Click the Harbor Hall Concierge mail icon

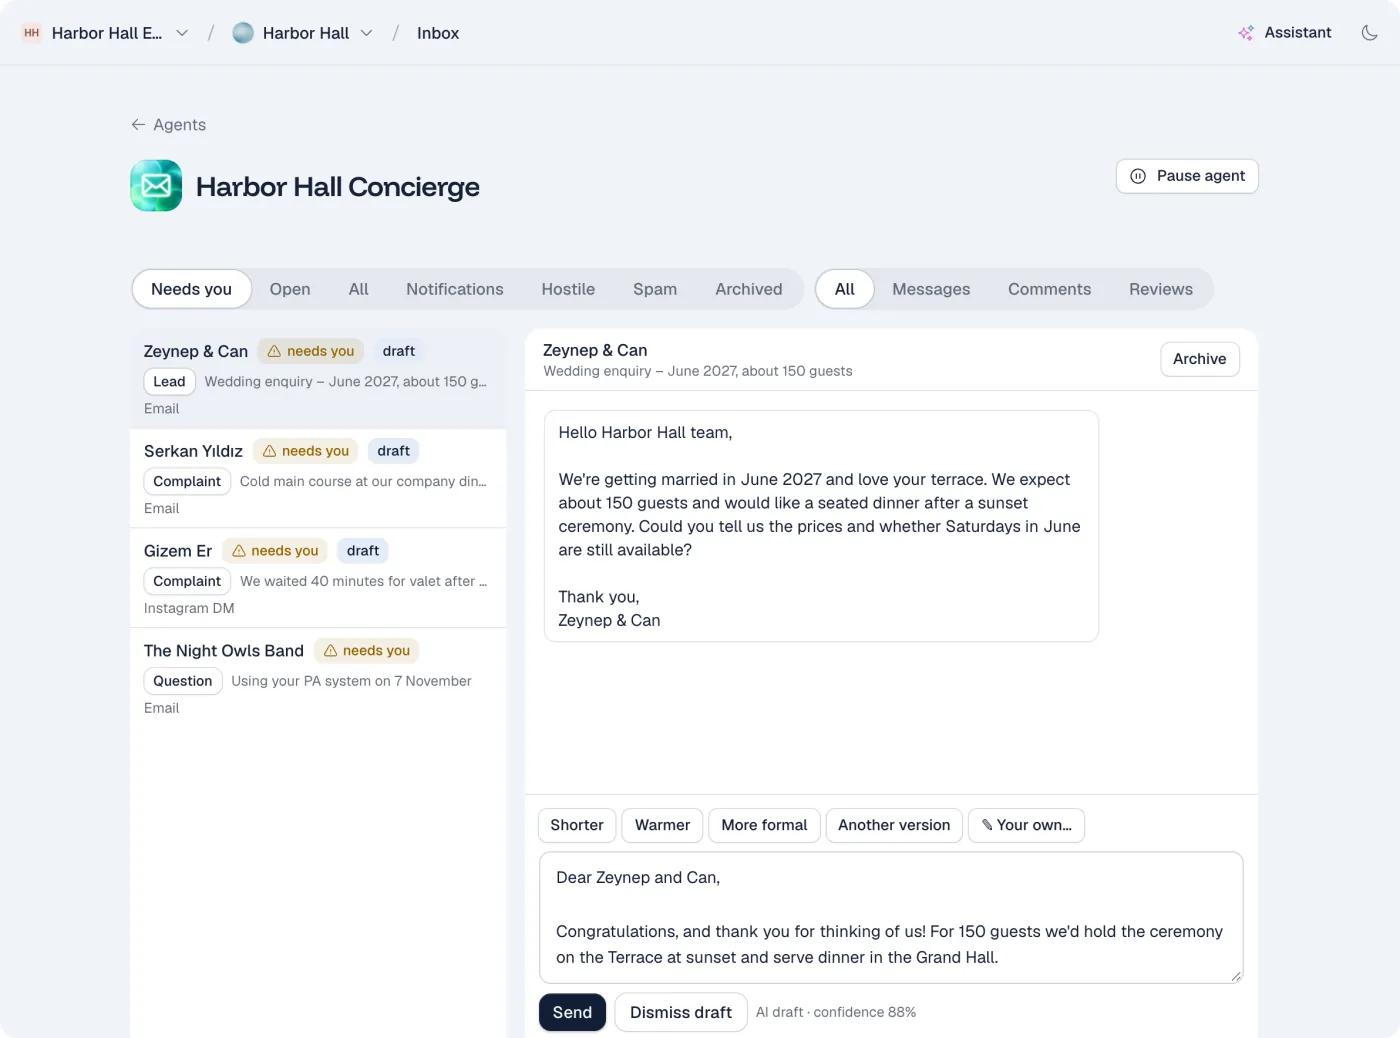pyautogui.click(x=156, y=186)
